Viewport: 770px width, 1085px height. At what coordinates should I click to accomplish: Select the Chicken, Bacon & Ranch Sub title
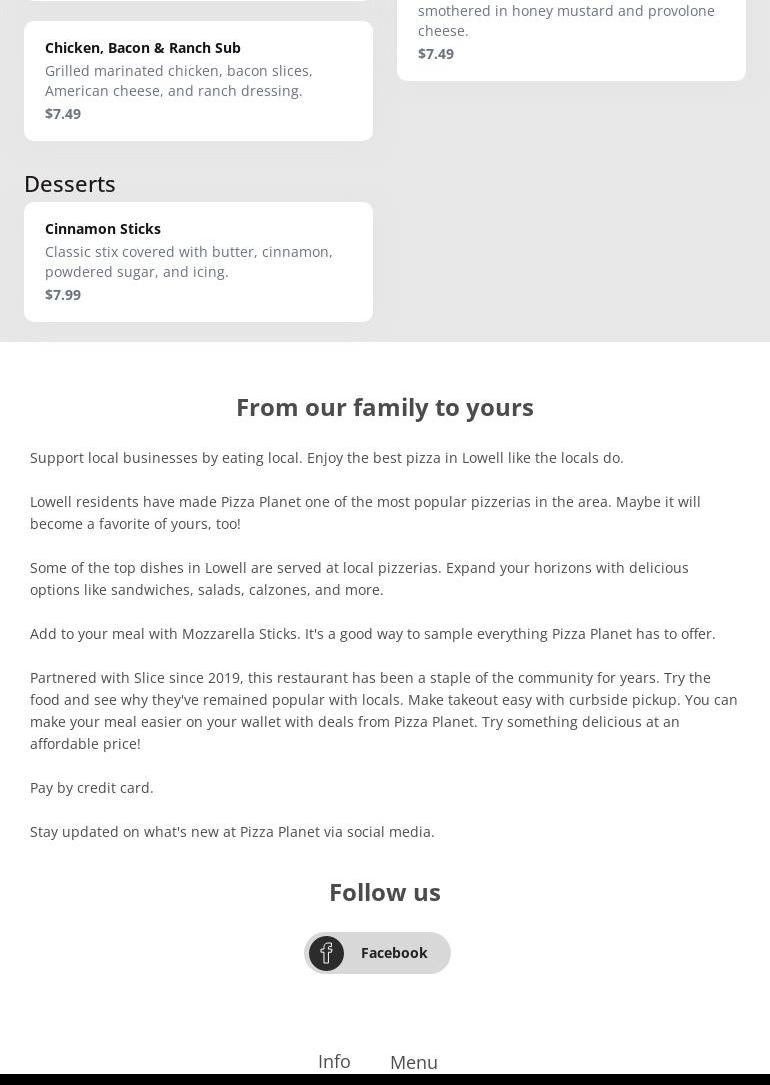click(143, 48)
